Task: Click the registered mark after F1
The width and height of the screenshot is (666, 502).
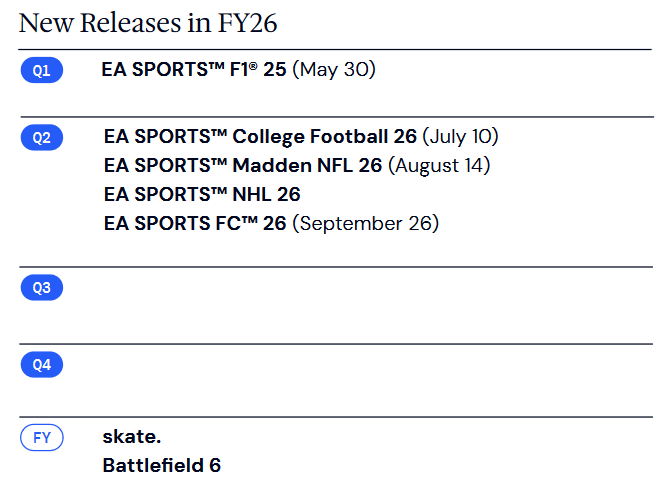Action: pos(253,66)
